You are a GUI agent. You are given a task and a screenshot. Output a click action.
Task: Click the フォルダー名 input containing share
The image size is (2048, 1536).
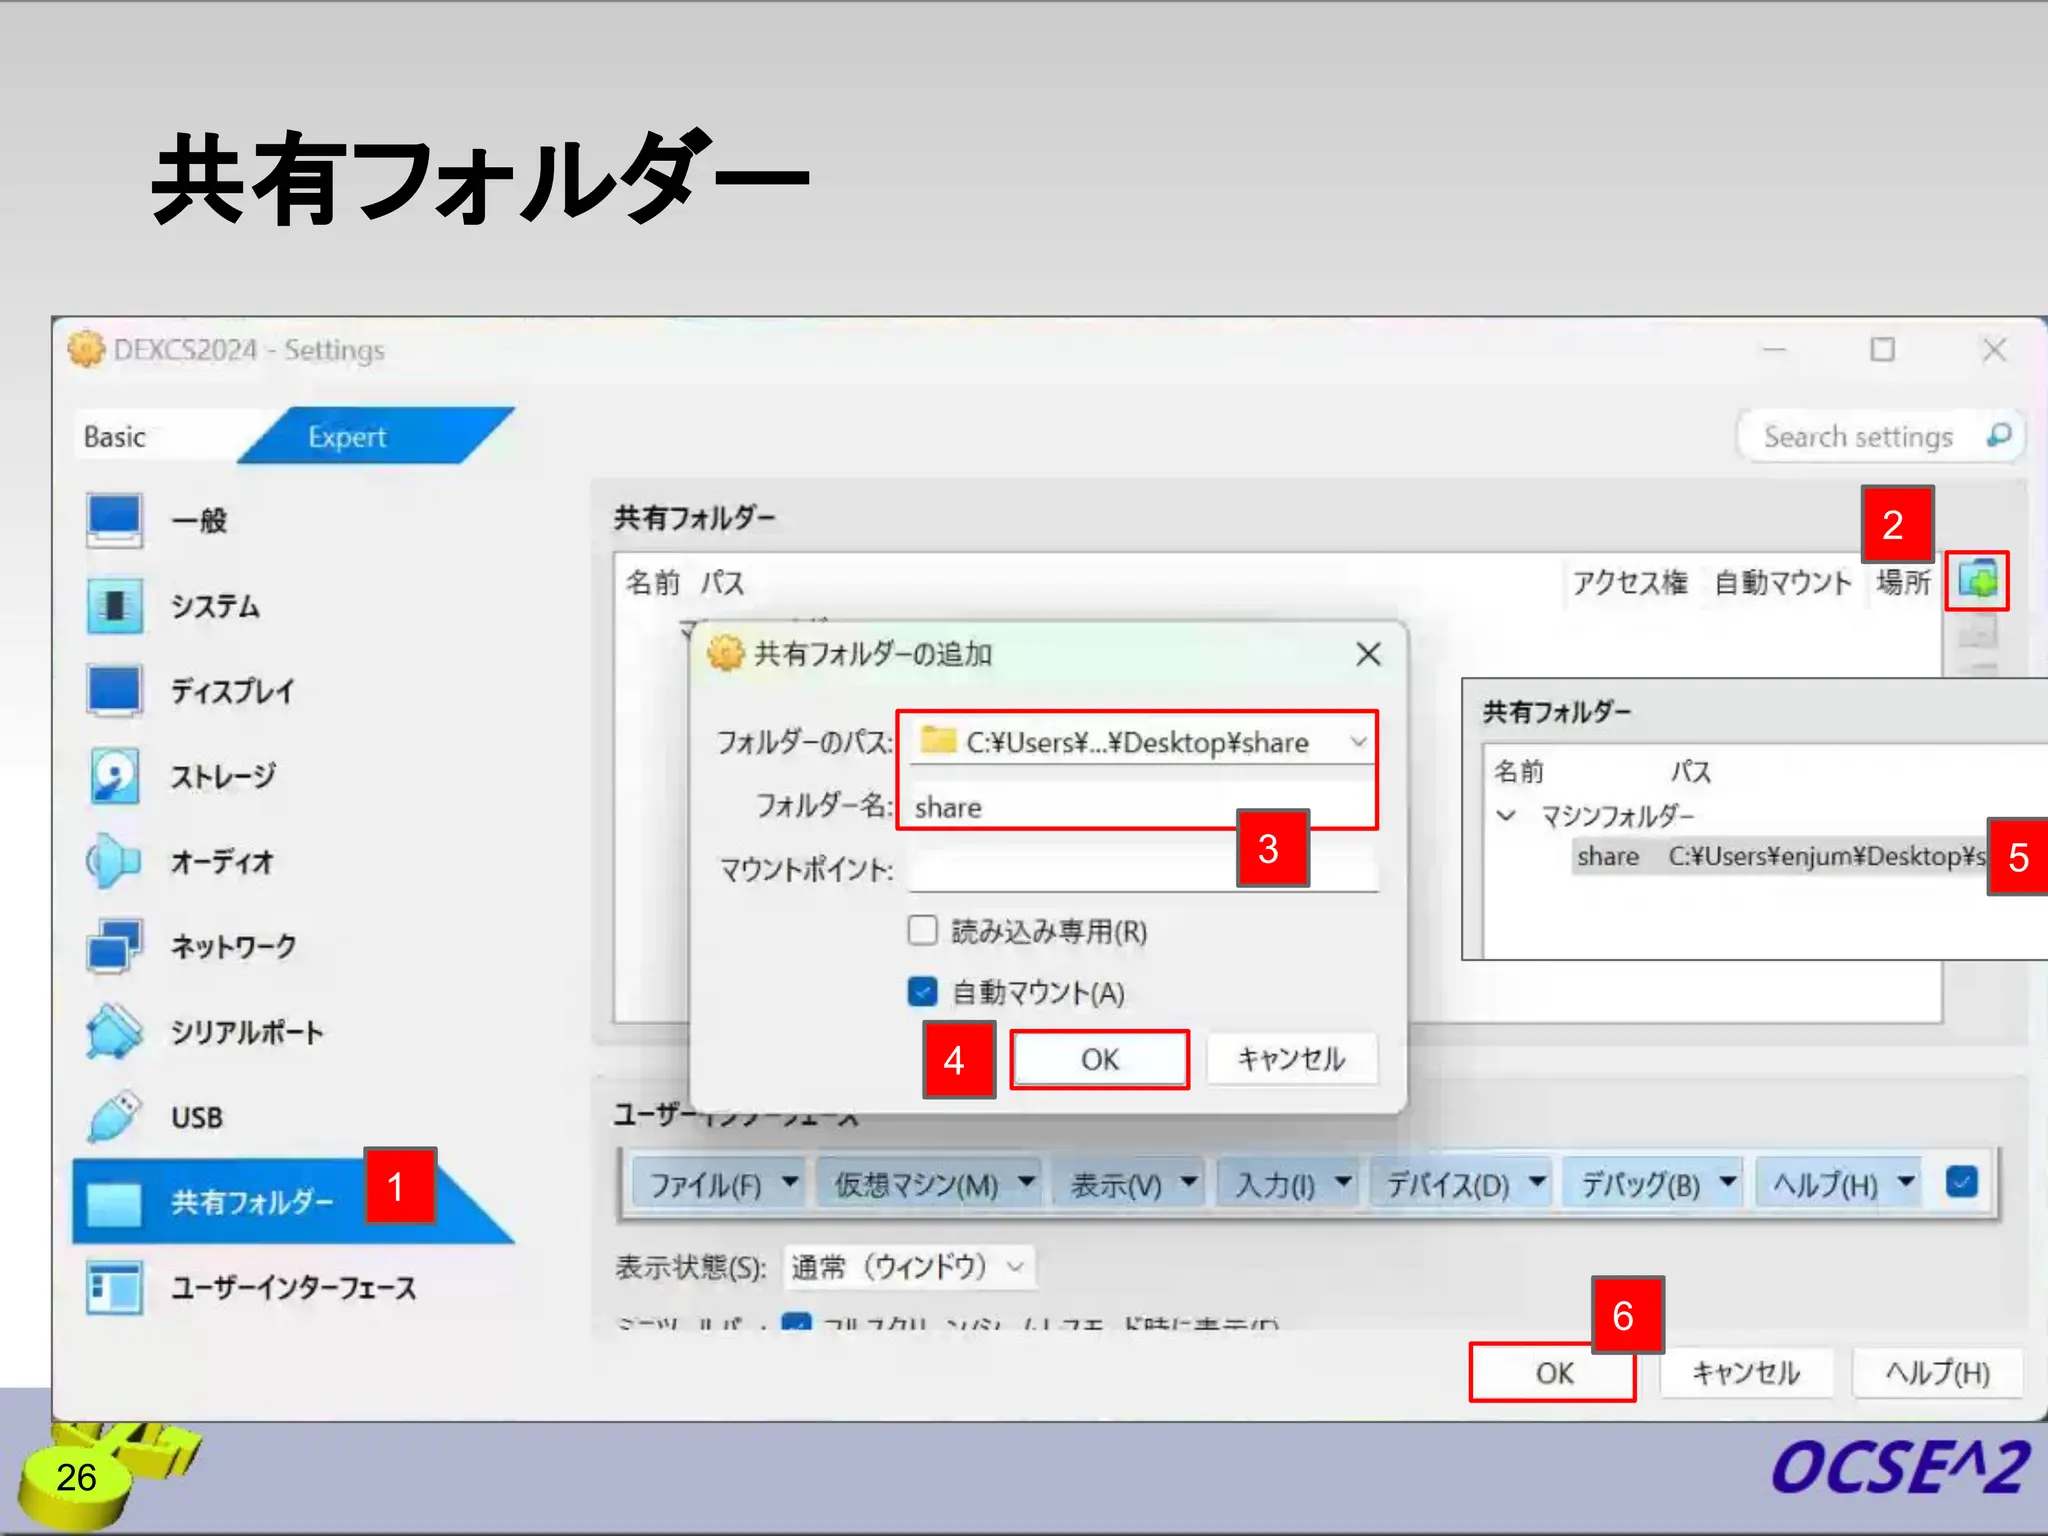(1142, 806)
